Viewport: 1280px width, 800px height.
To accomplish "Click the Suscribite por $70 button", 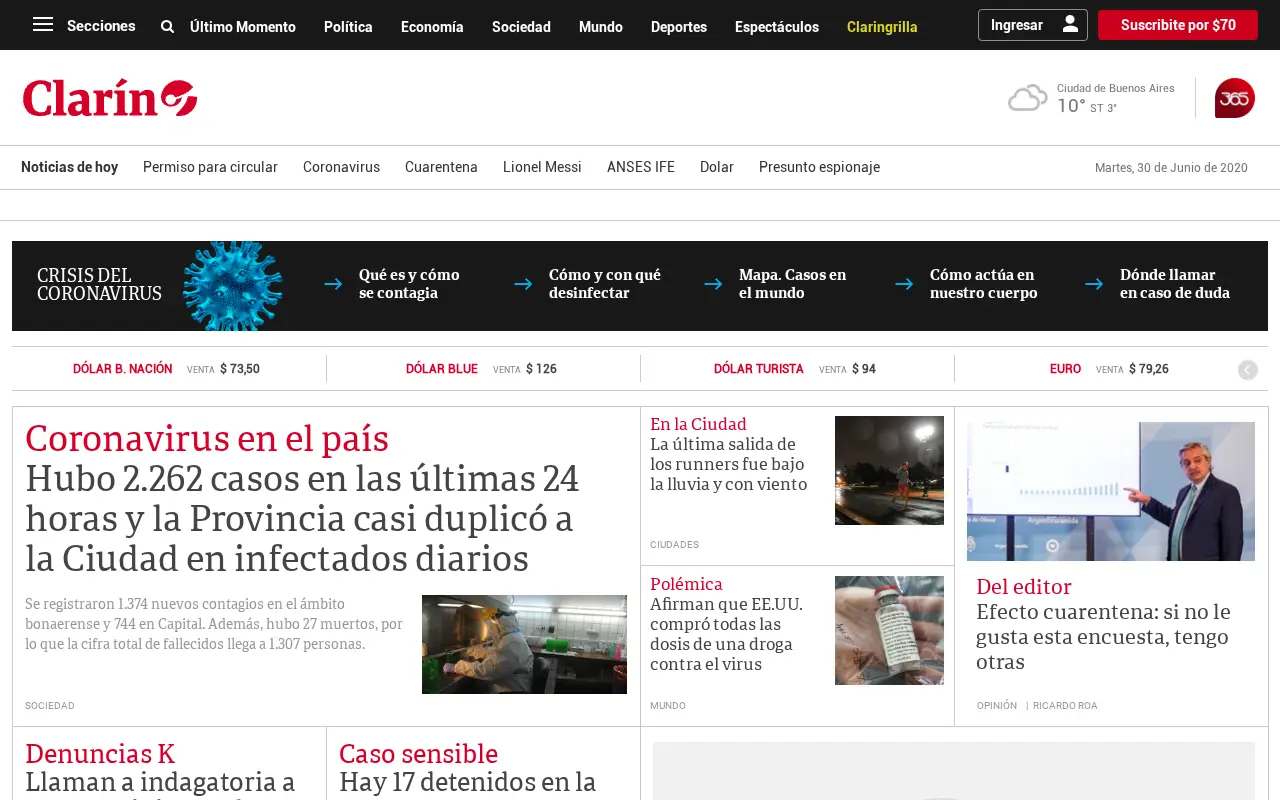I will 1178,25.
